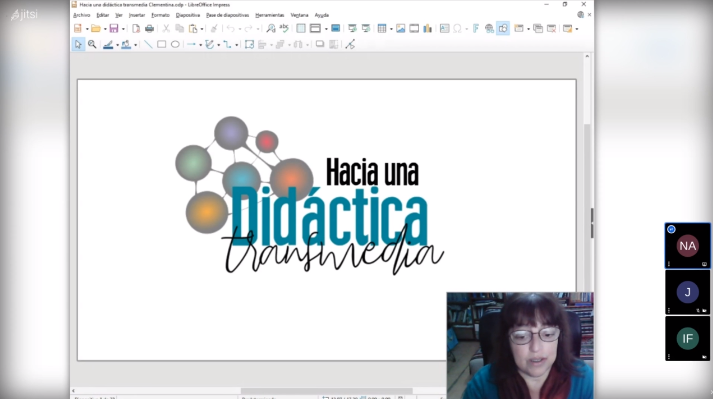Click the Insert Hyperlink globe icon

click(489, 29)
